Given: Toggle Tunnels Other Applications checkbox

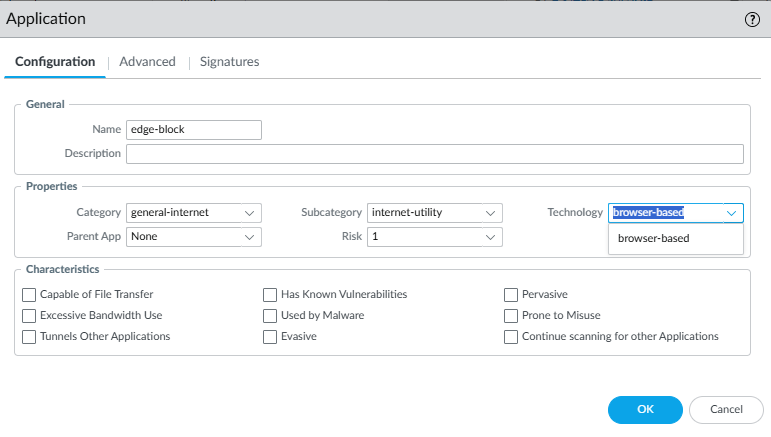Looking at the screenshot, I should click(x=29, y=337).
